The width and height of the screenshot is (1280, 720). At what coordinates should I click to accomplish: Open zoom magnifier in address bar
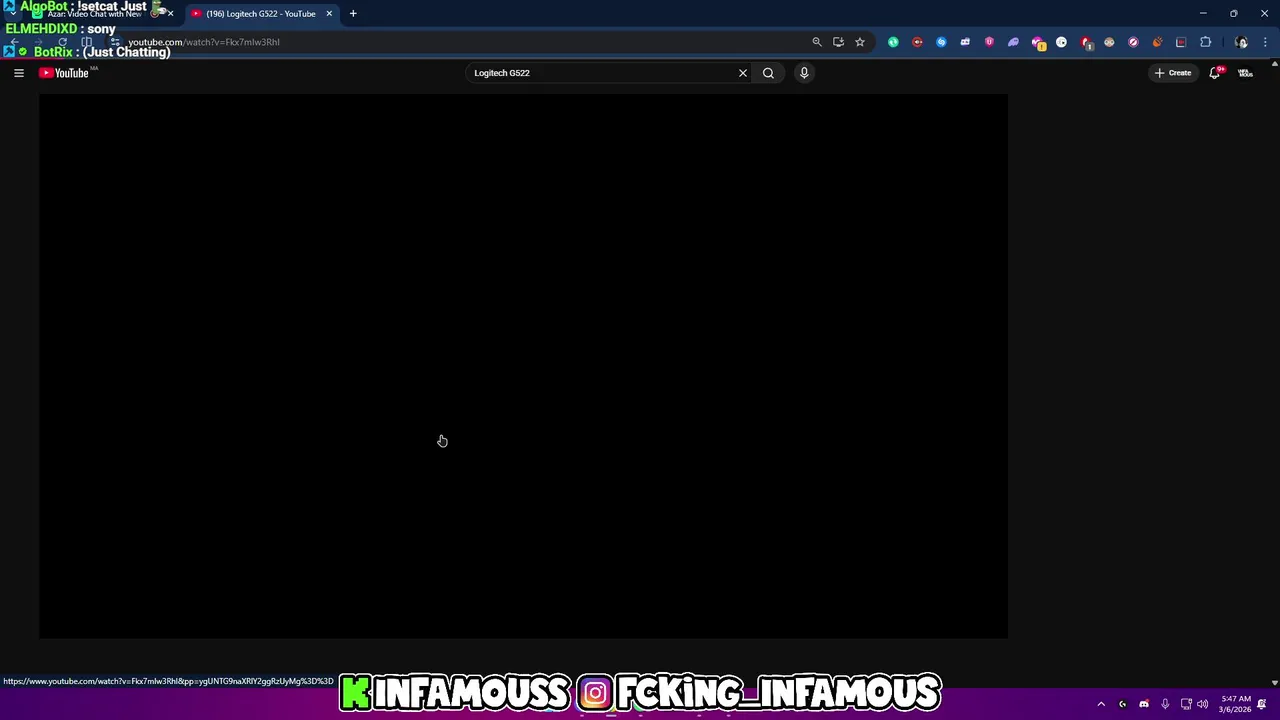coord(817,42)
